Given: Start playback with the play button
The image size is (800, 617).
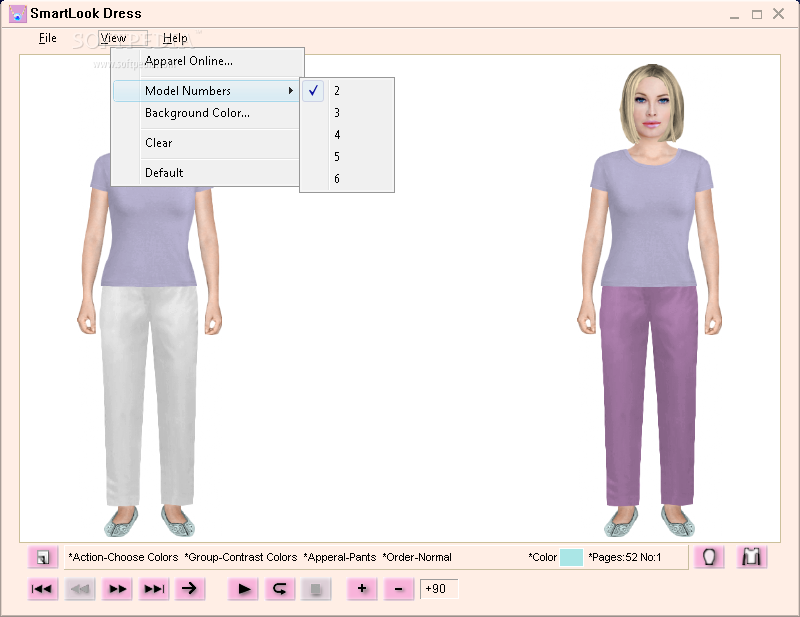Looking at the screenshot, I should 243,589.
